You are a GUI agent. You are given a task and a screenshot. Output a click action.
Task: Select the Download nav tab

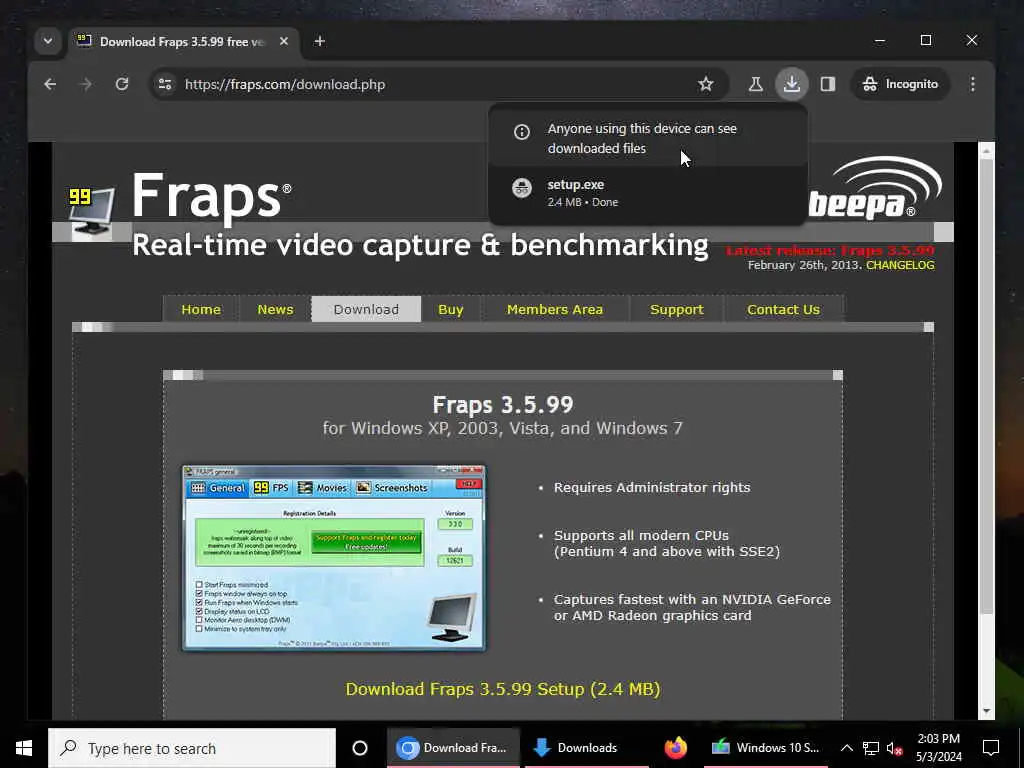tap(366, 310)
